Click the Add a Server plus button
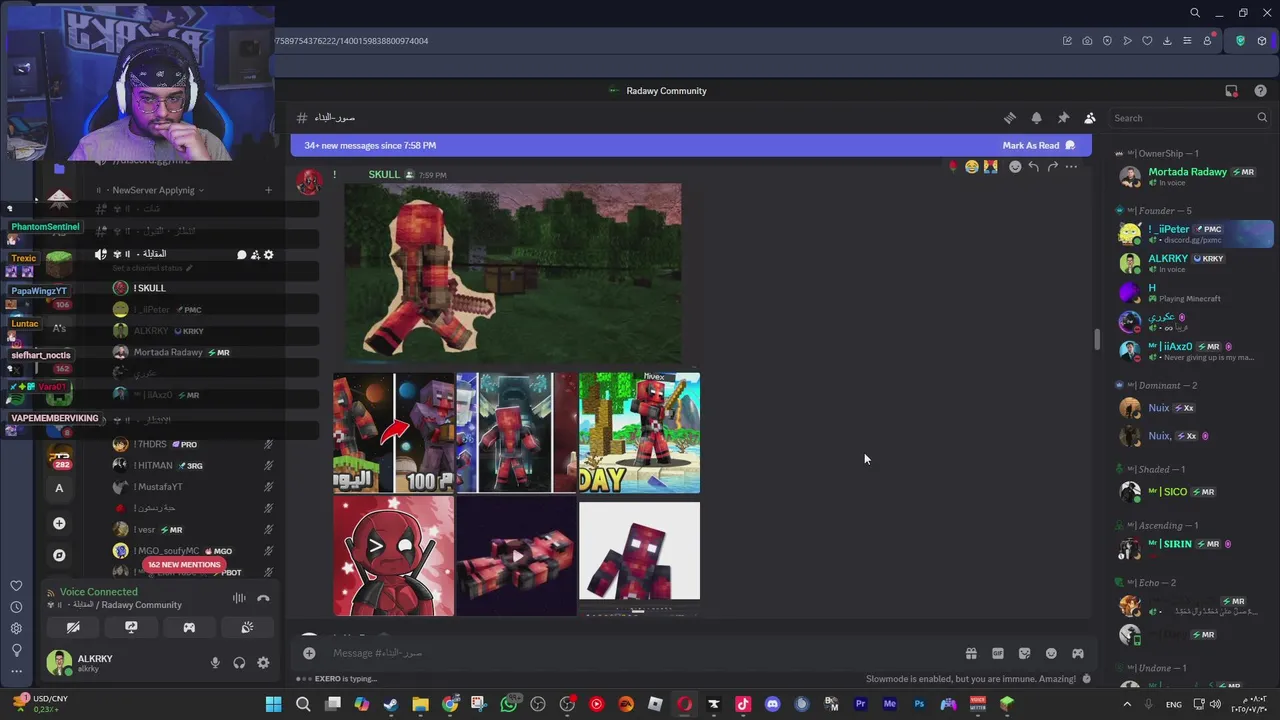This screenshot has width=1280, height=720. coord(59,523)
